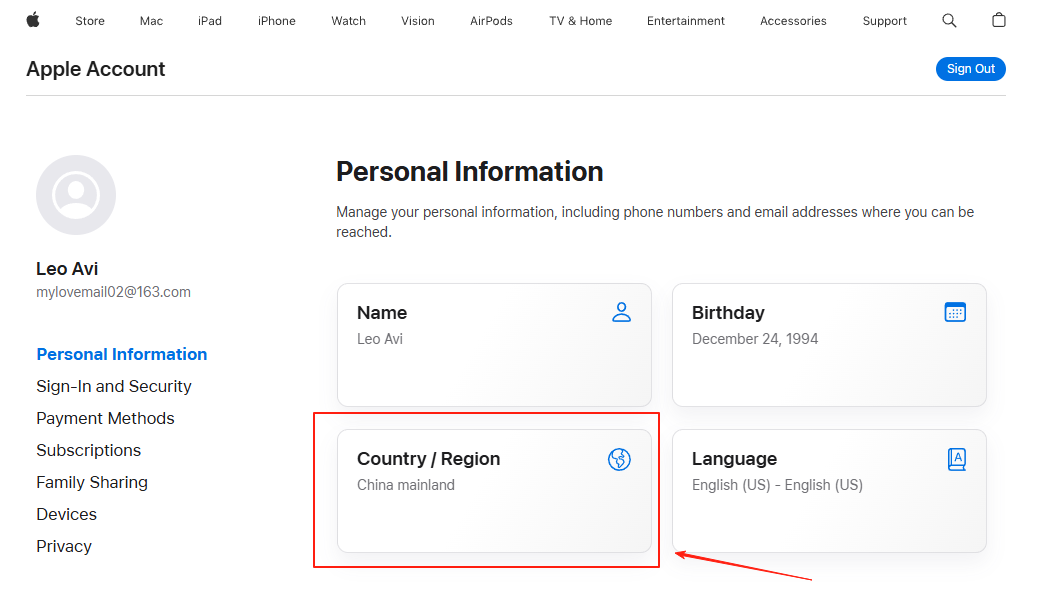
Task: Go to iPhone in navigation bar
Action: click(276, 21)
